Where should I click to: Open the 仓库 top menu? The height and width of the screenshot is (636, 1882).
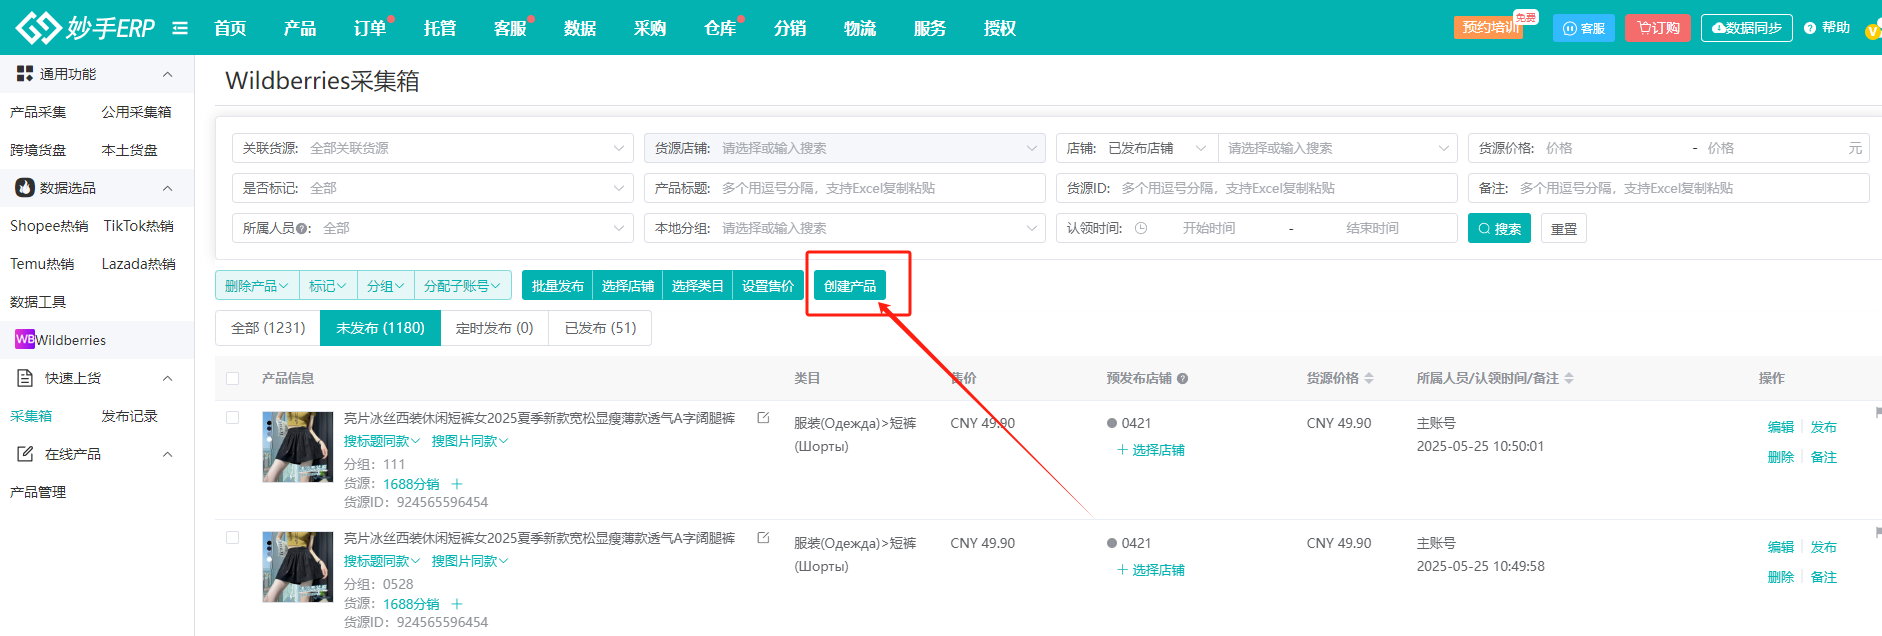(720, 28)
